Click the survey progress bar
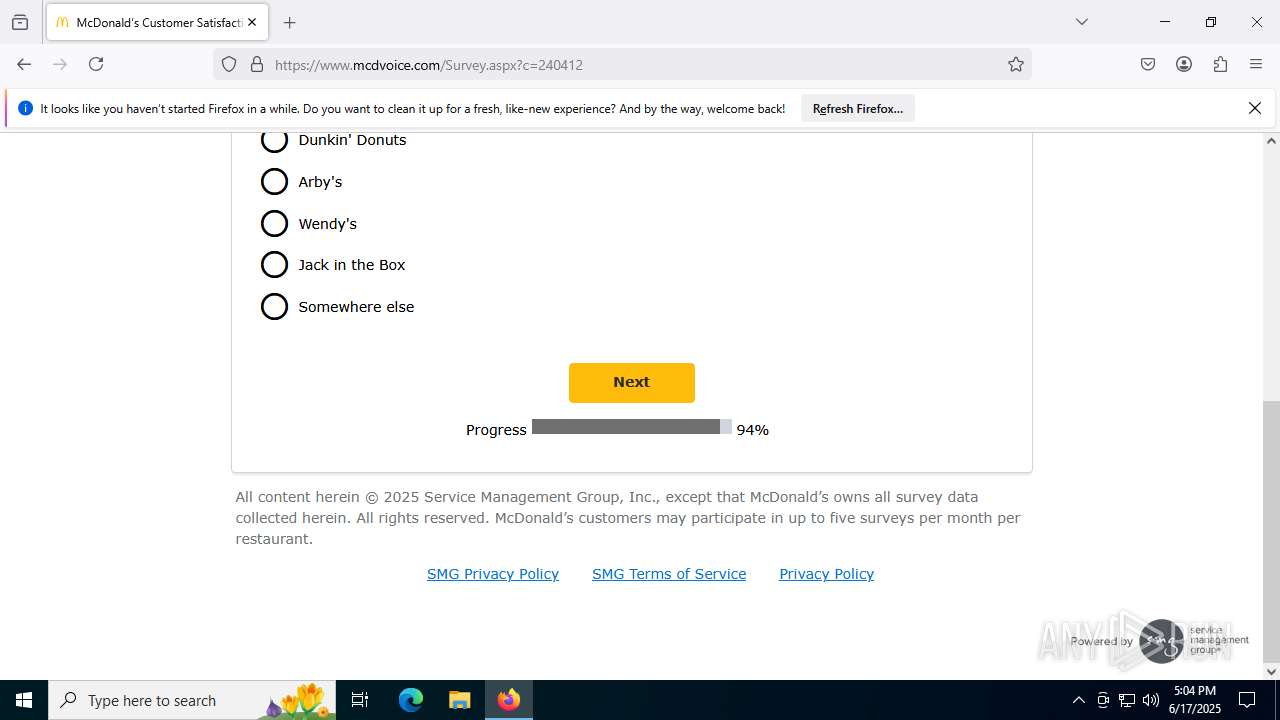Image resolution: width=1280 pixels, height=720 pixels. [632, 427]
